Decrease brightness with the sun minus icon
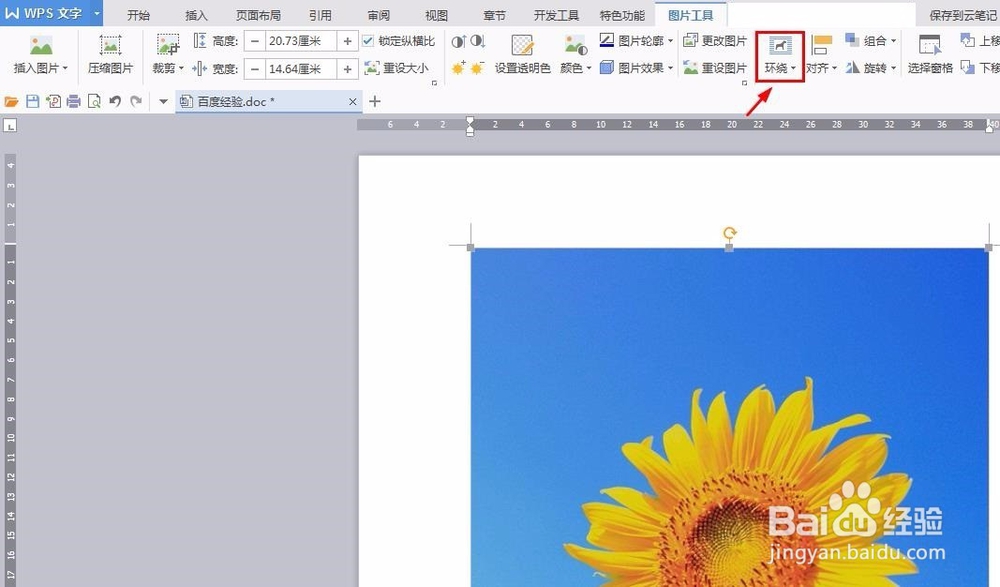This screenshot has width=1000, height=587. pos(478,68)
